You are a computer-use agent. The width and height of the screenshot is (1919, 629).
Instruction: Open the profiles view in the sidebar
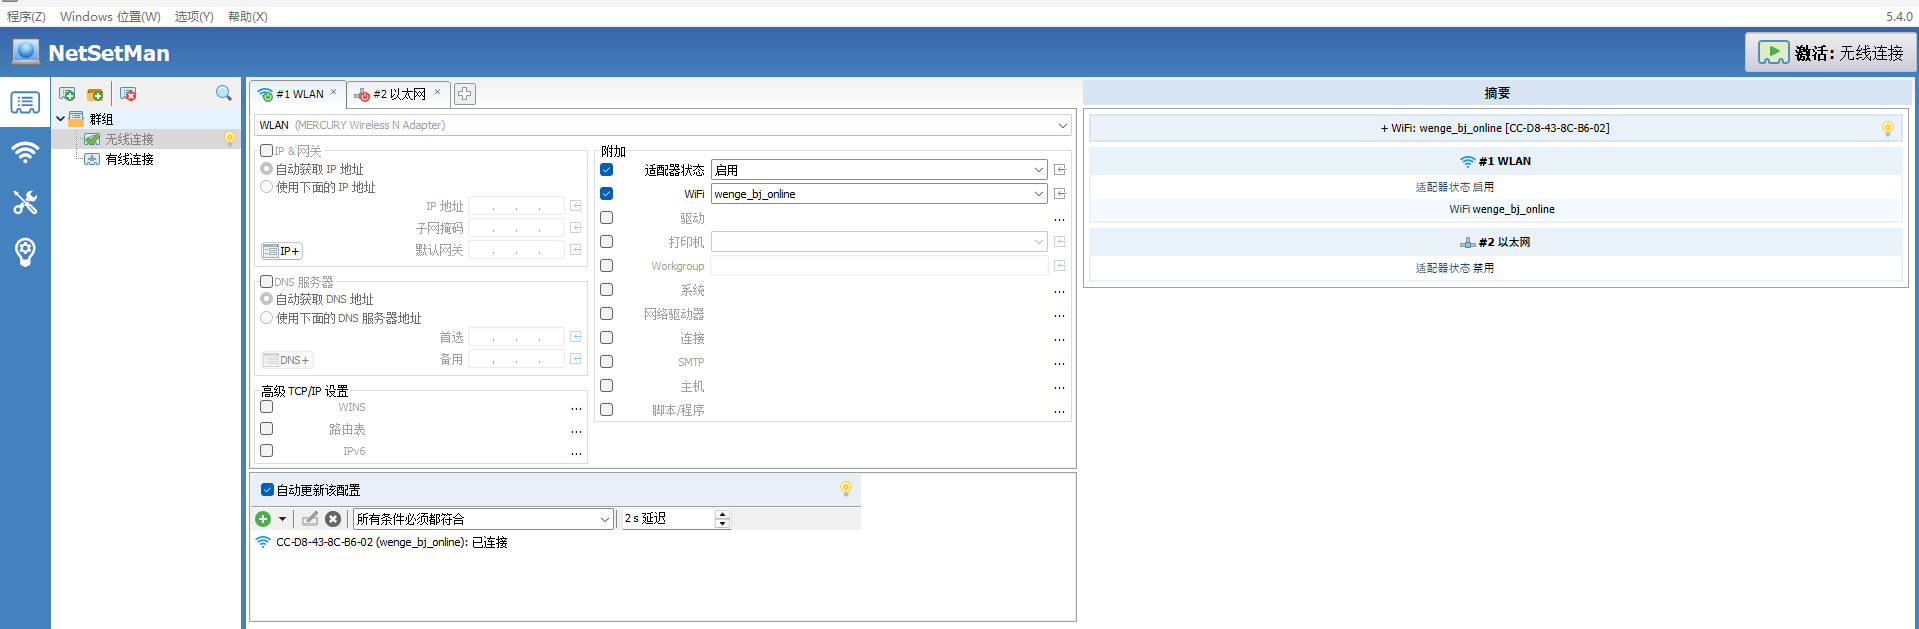click(x=25, y=103)
